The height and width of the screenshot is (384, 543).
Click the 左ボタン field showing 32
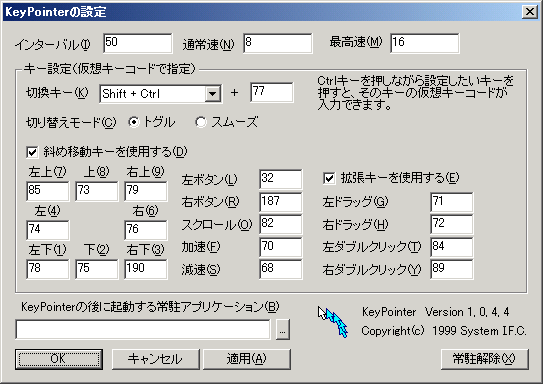pyautogui.click(x=281, y=179)
